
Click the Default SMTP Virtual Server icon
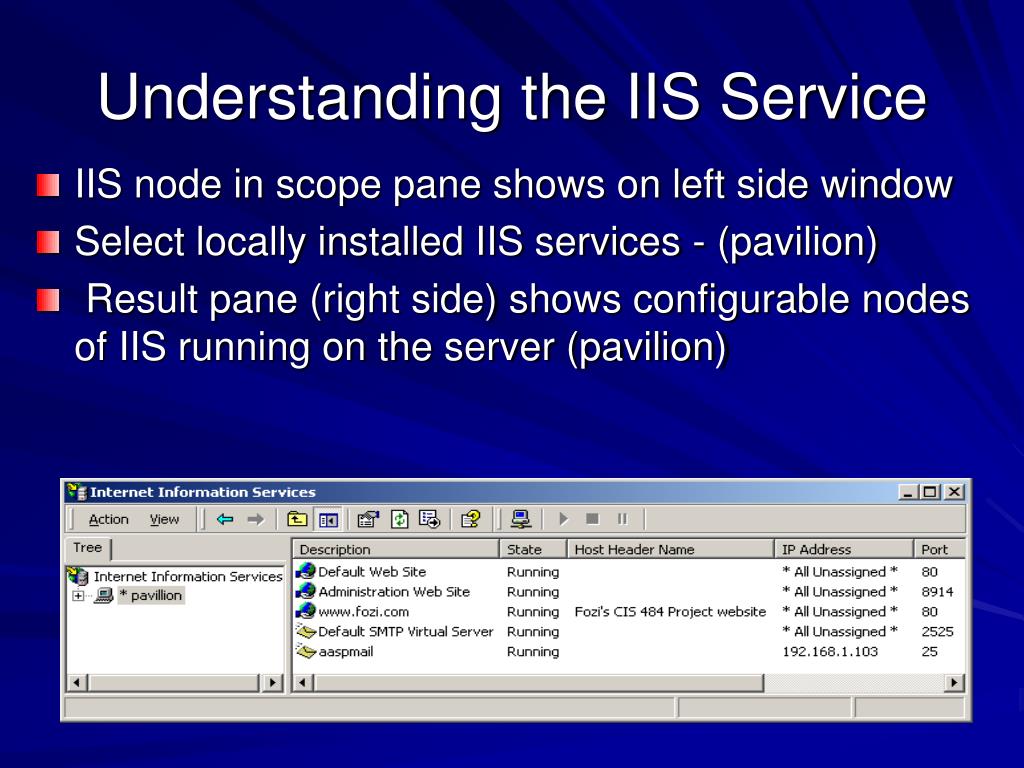[x=306, y=631]
